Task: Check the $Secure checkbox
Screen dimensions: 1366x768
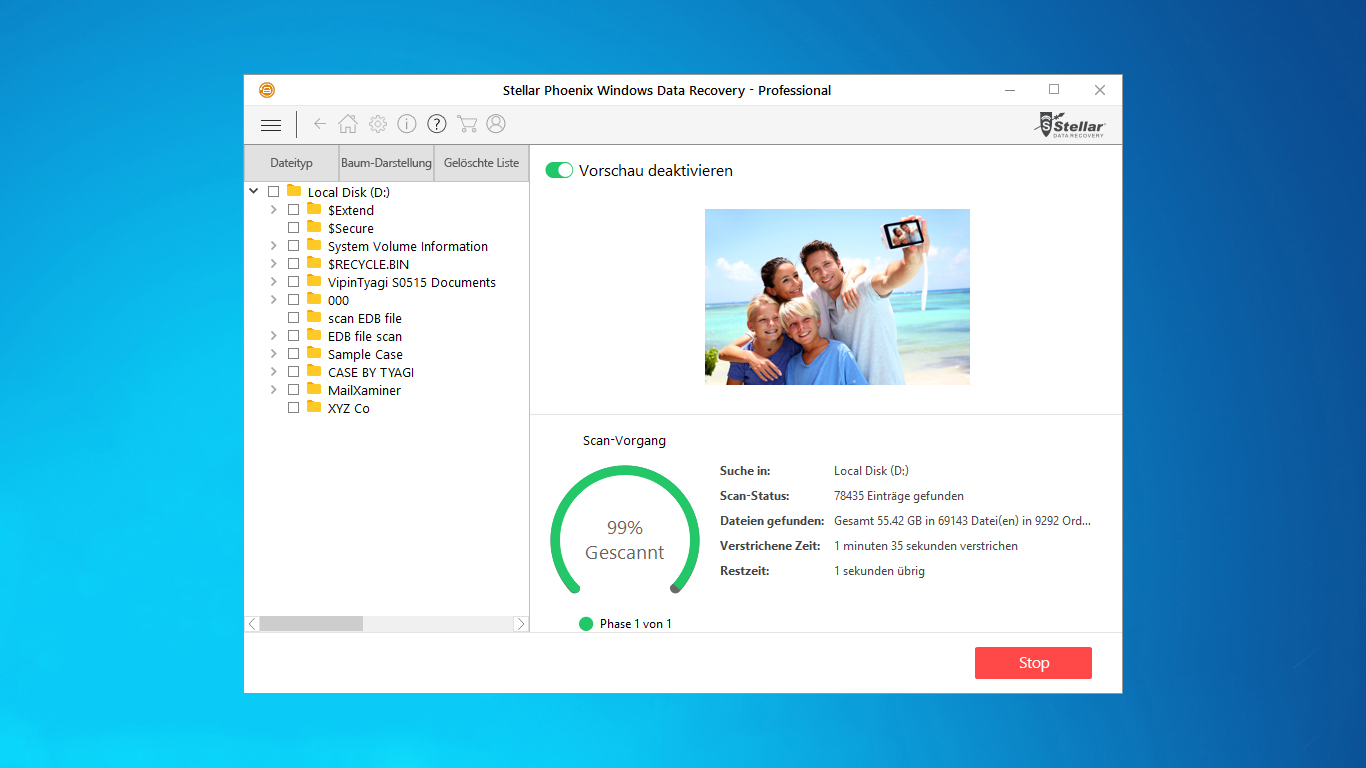Action: click(x=293, y=228)
